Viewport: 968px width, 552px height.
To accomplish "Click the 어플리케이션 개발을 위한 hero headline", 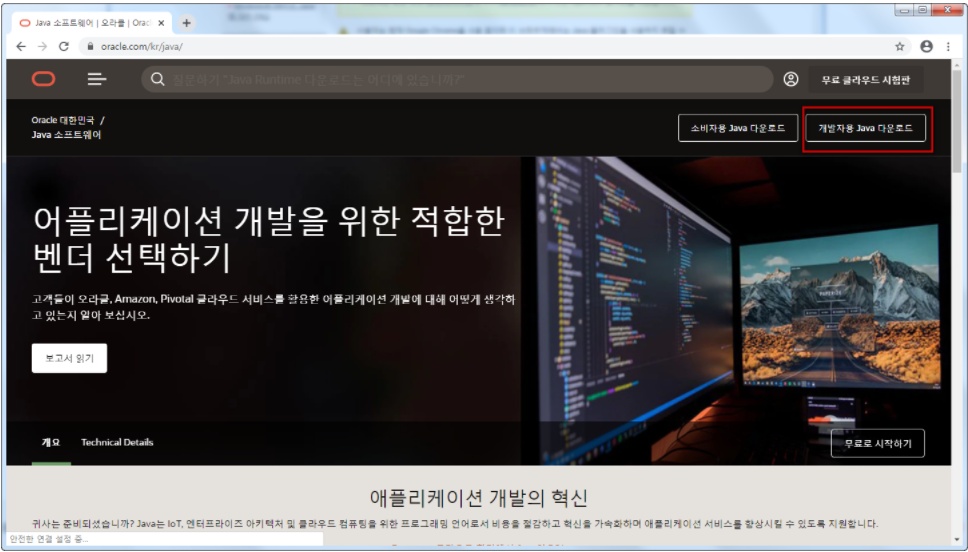I will tap(269, 240).
